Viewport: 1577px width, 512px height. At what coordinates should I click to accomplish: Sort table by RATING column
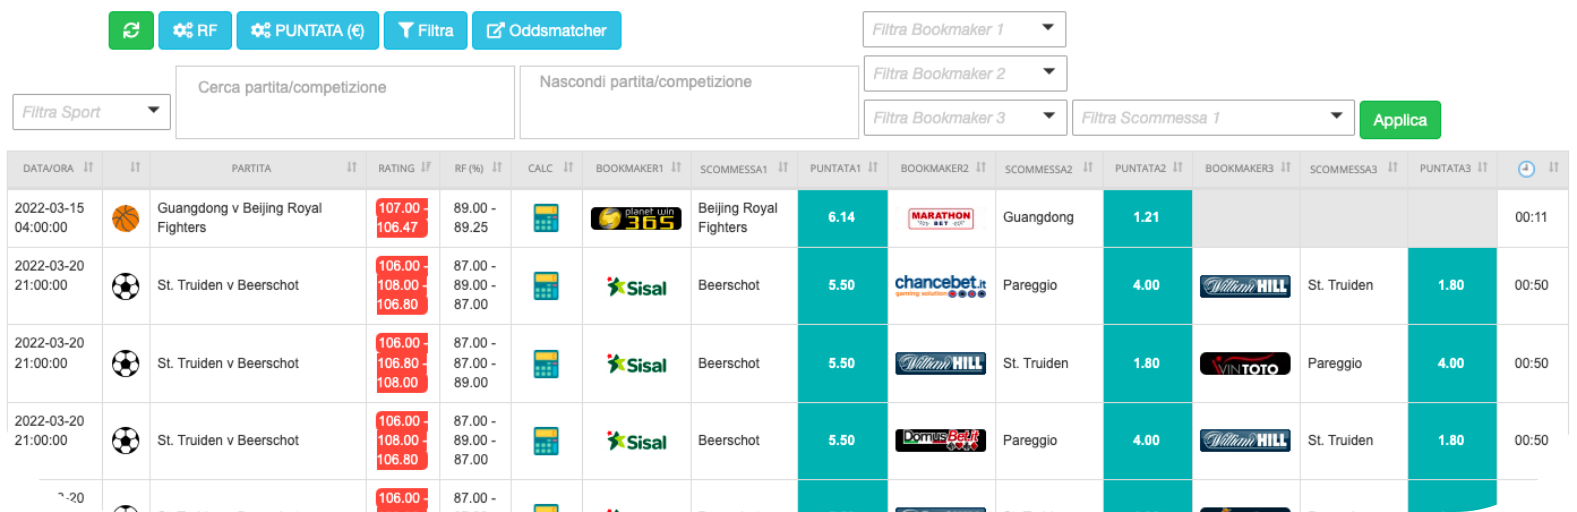click(x=403, y=168)
